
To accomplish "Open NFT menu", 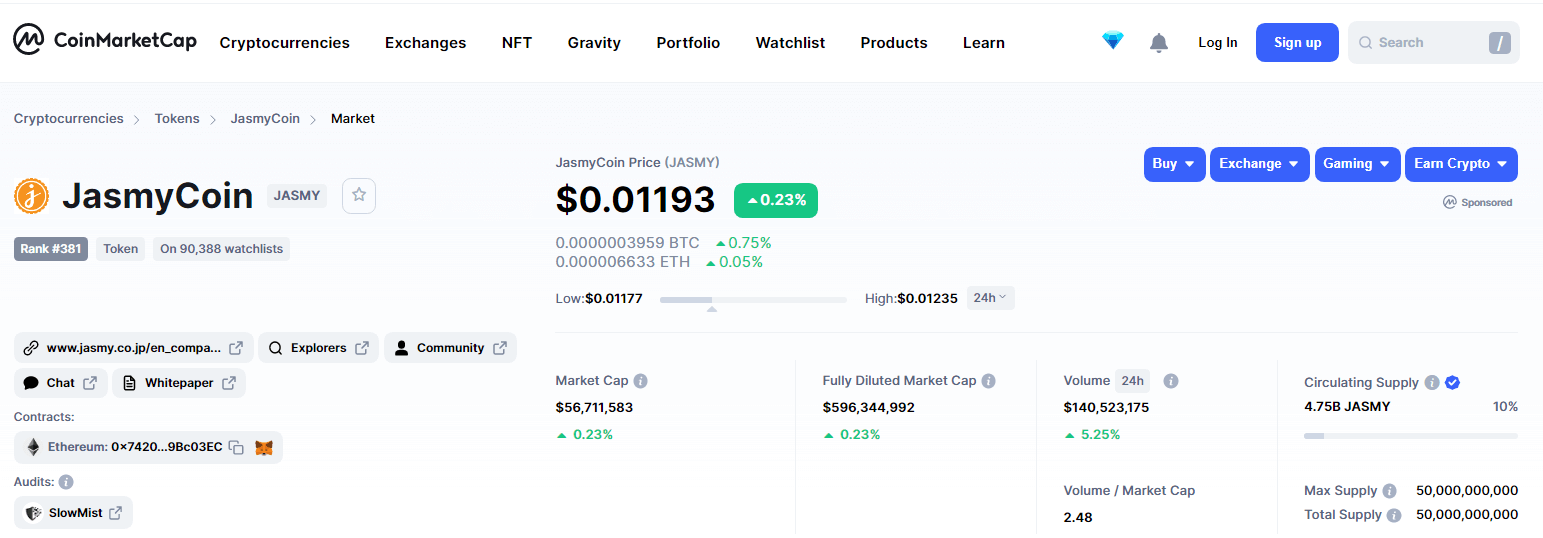I will (517, 43).
